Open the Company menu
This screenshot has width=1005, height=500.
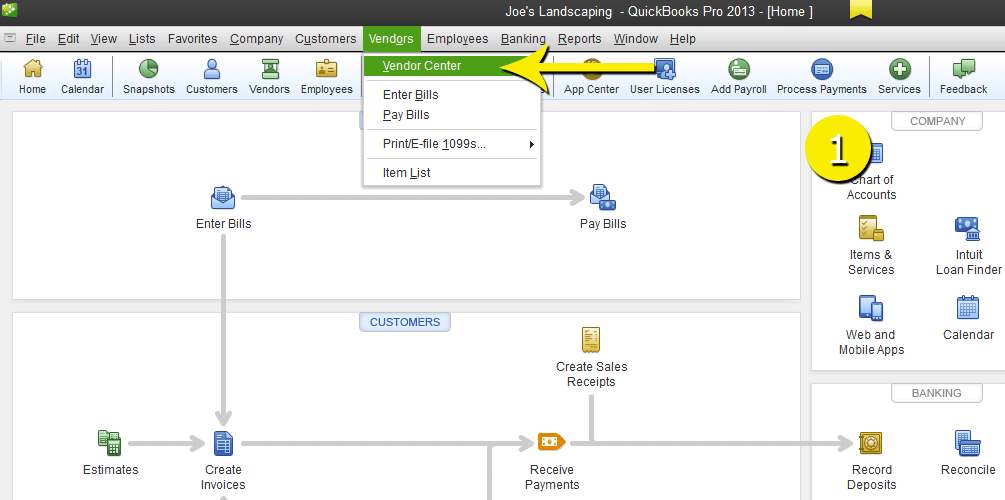click(256, 39)
